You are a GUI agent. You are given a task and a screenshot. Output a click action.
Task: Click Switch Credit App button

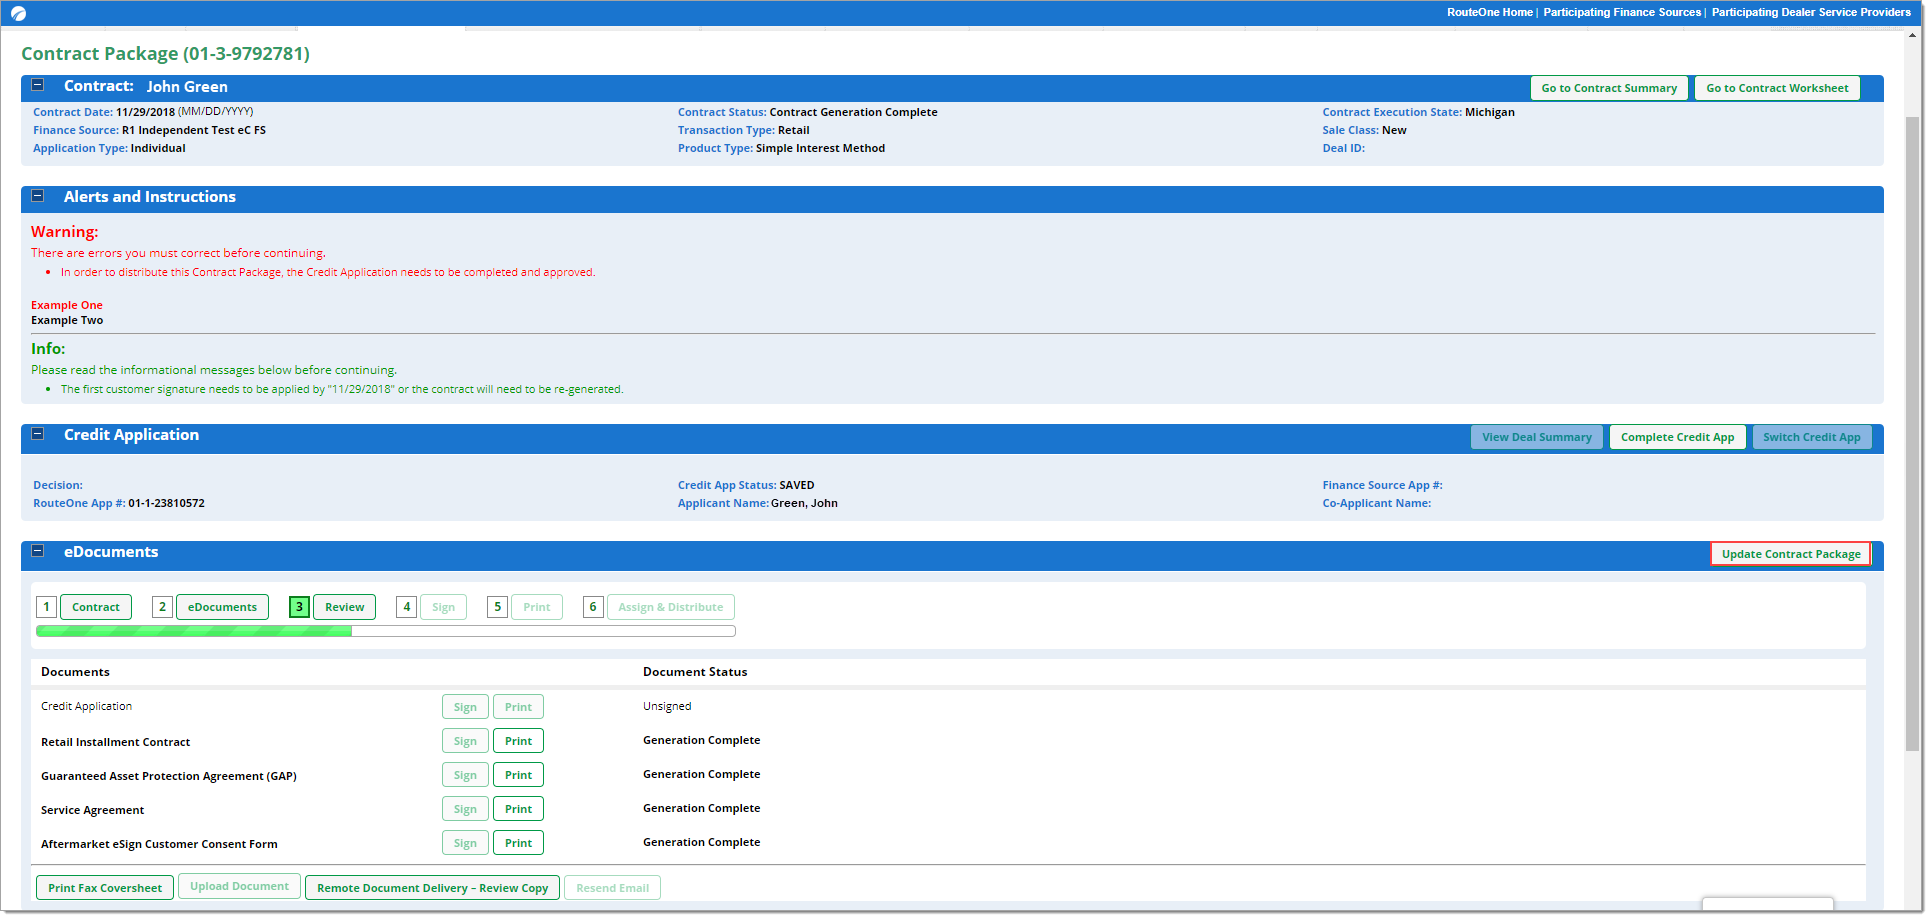1811,437
